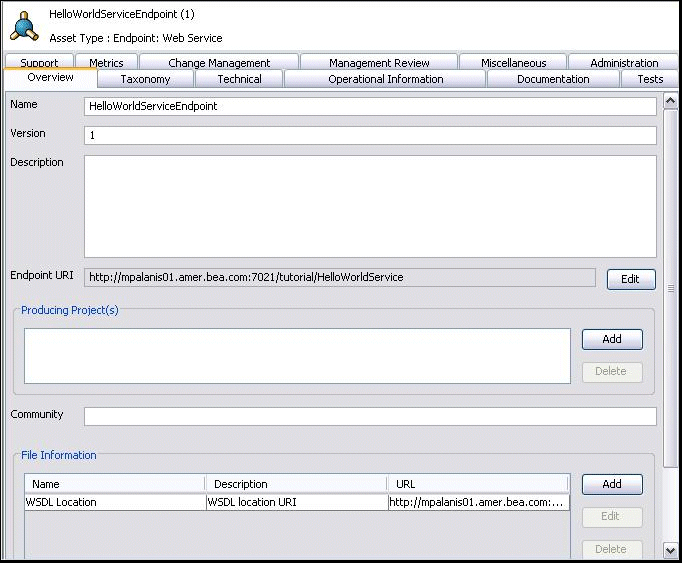
Task: Open the Miscellaneous tab
Action: pos(513,62)
